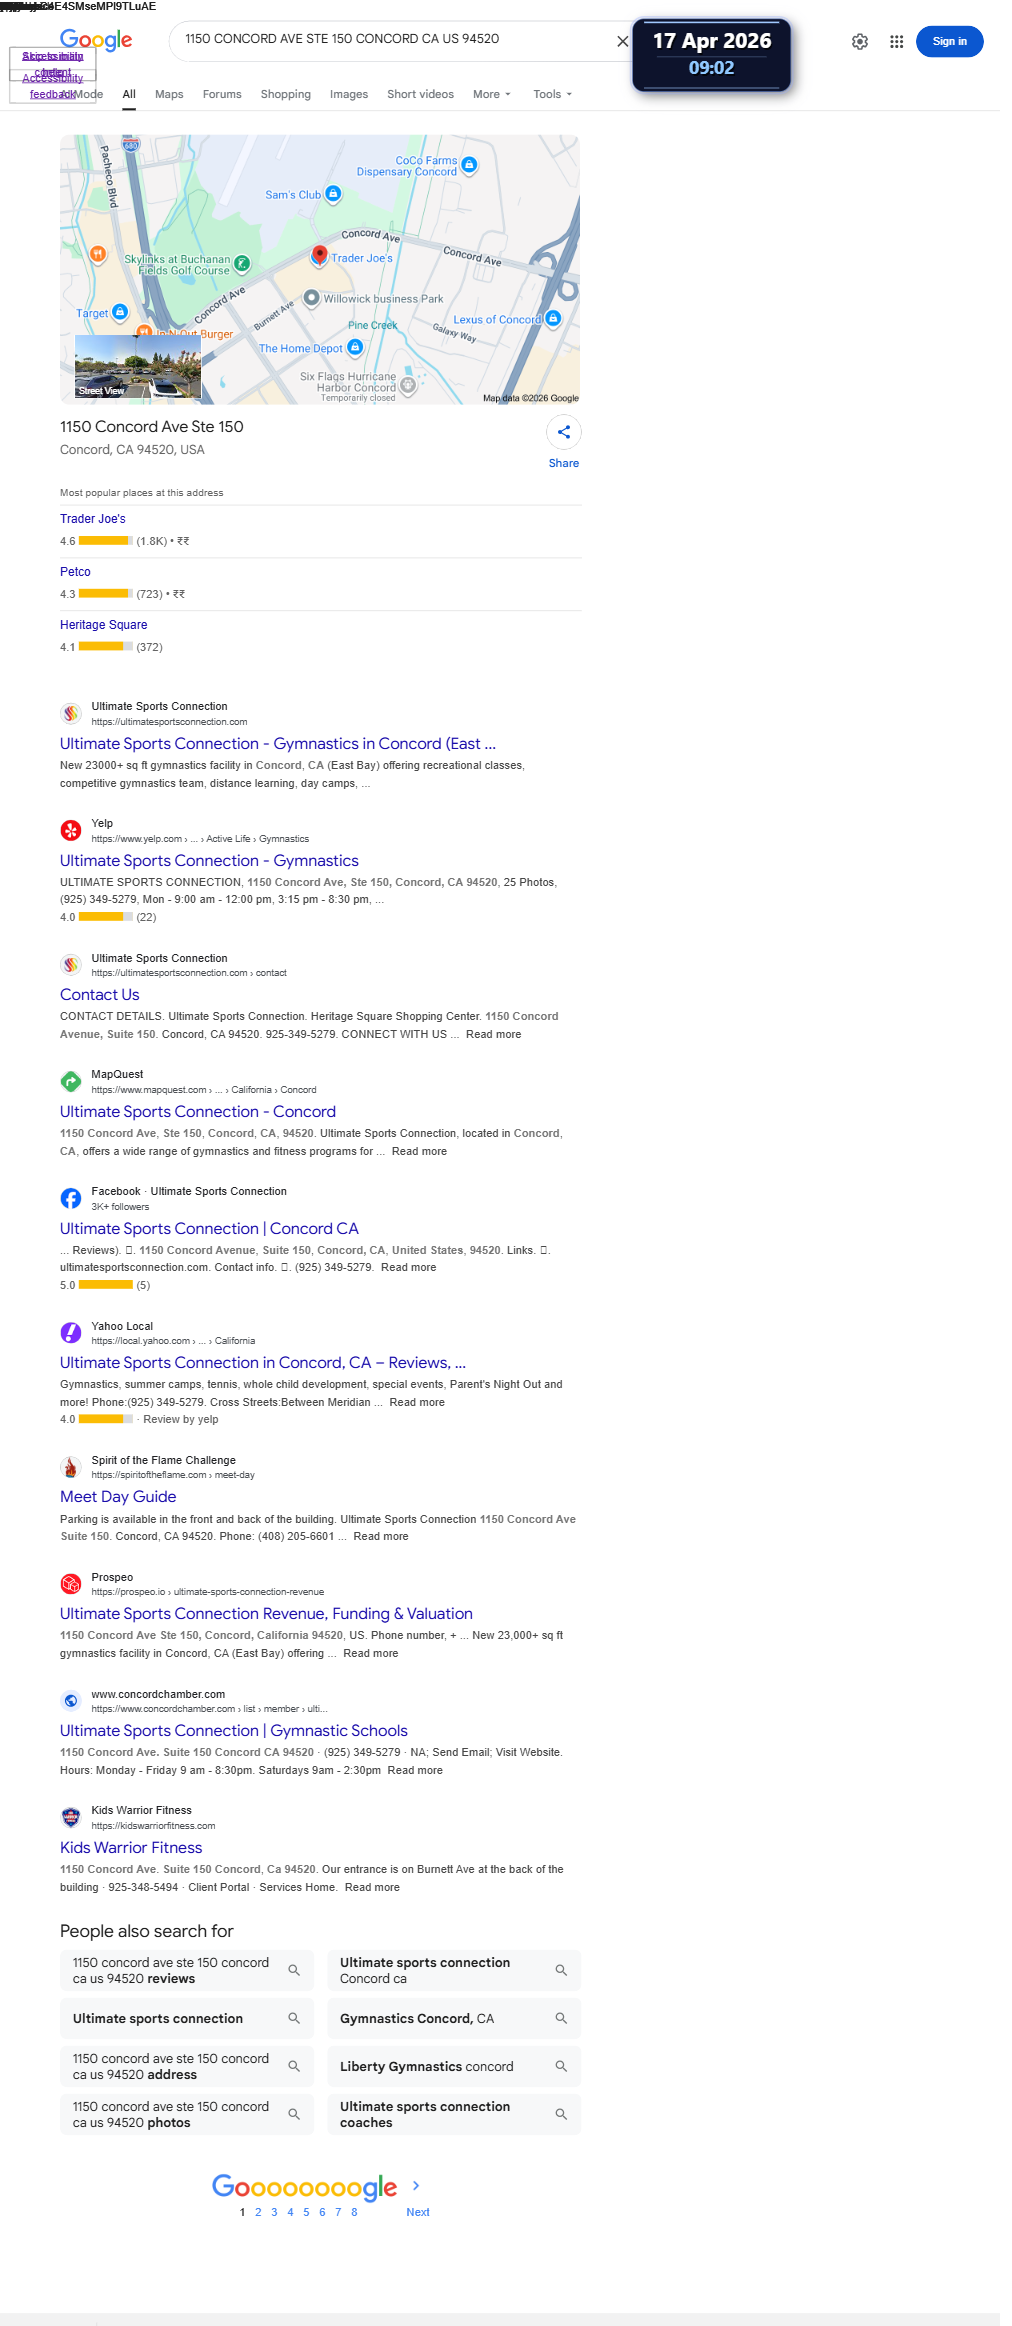
Task: Go to next results page via arrow
Action: click(x=416, y=2186)
